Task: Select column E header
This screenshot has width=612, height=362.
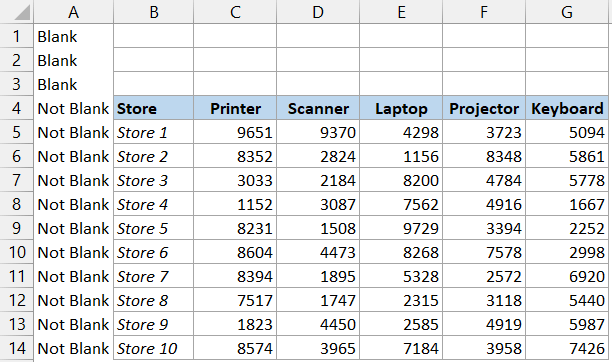Action: [x=401, y=12]
